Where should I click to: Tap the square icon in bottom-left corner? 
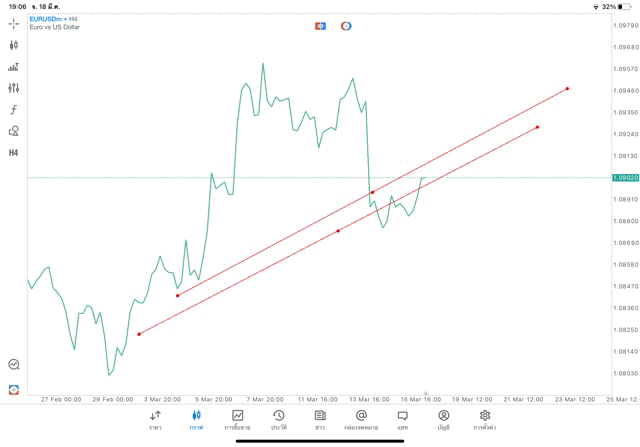coord(14,389)
